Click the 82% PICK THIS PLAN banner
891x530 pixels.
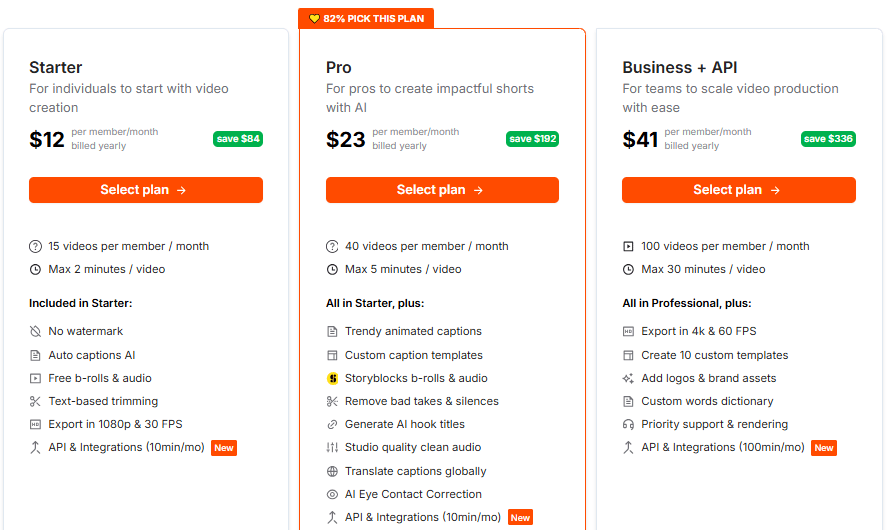pos(366,18)
